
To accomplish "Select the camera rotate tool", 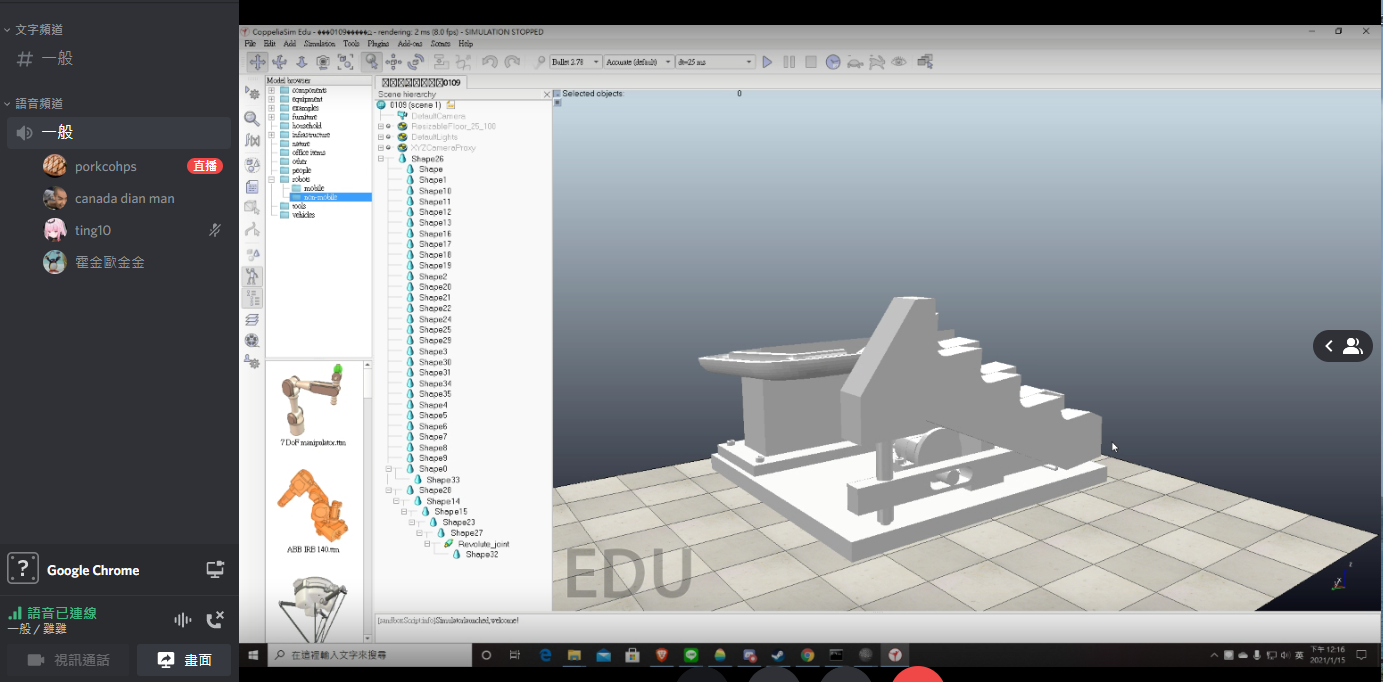I will 279,62.
